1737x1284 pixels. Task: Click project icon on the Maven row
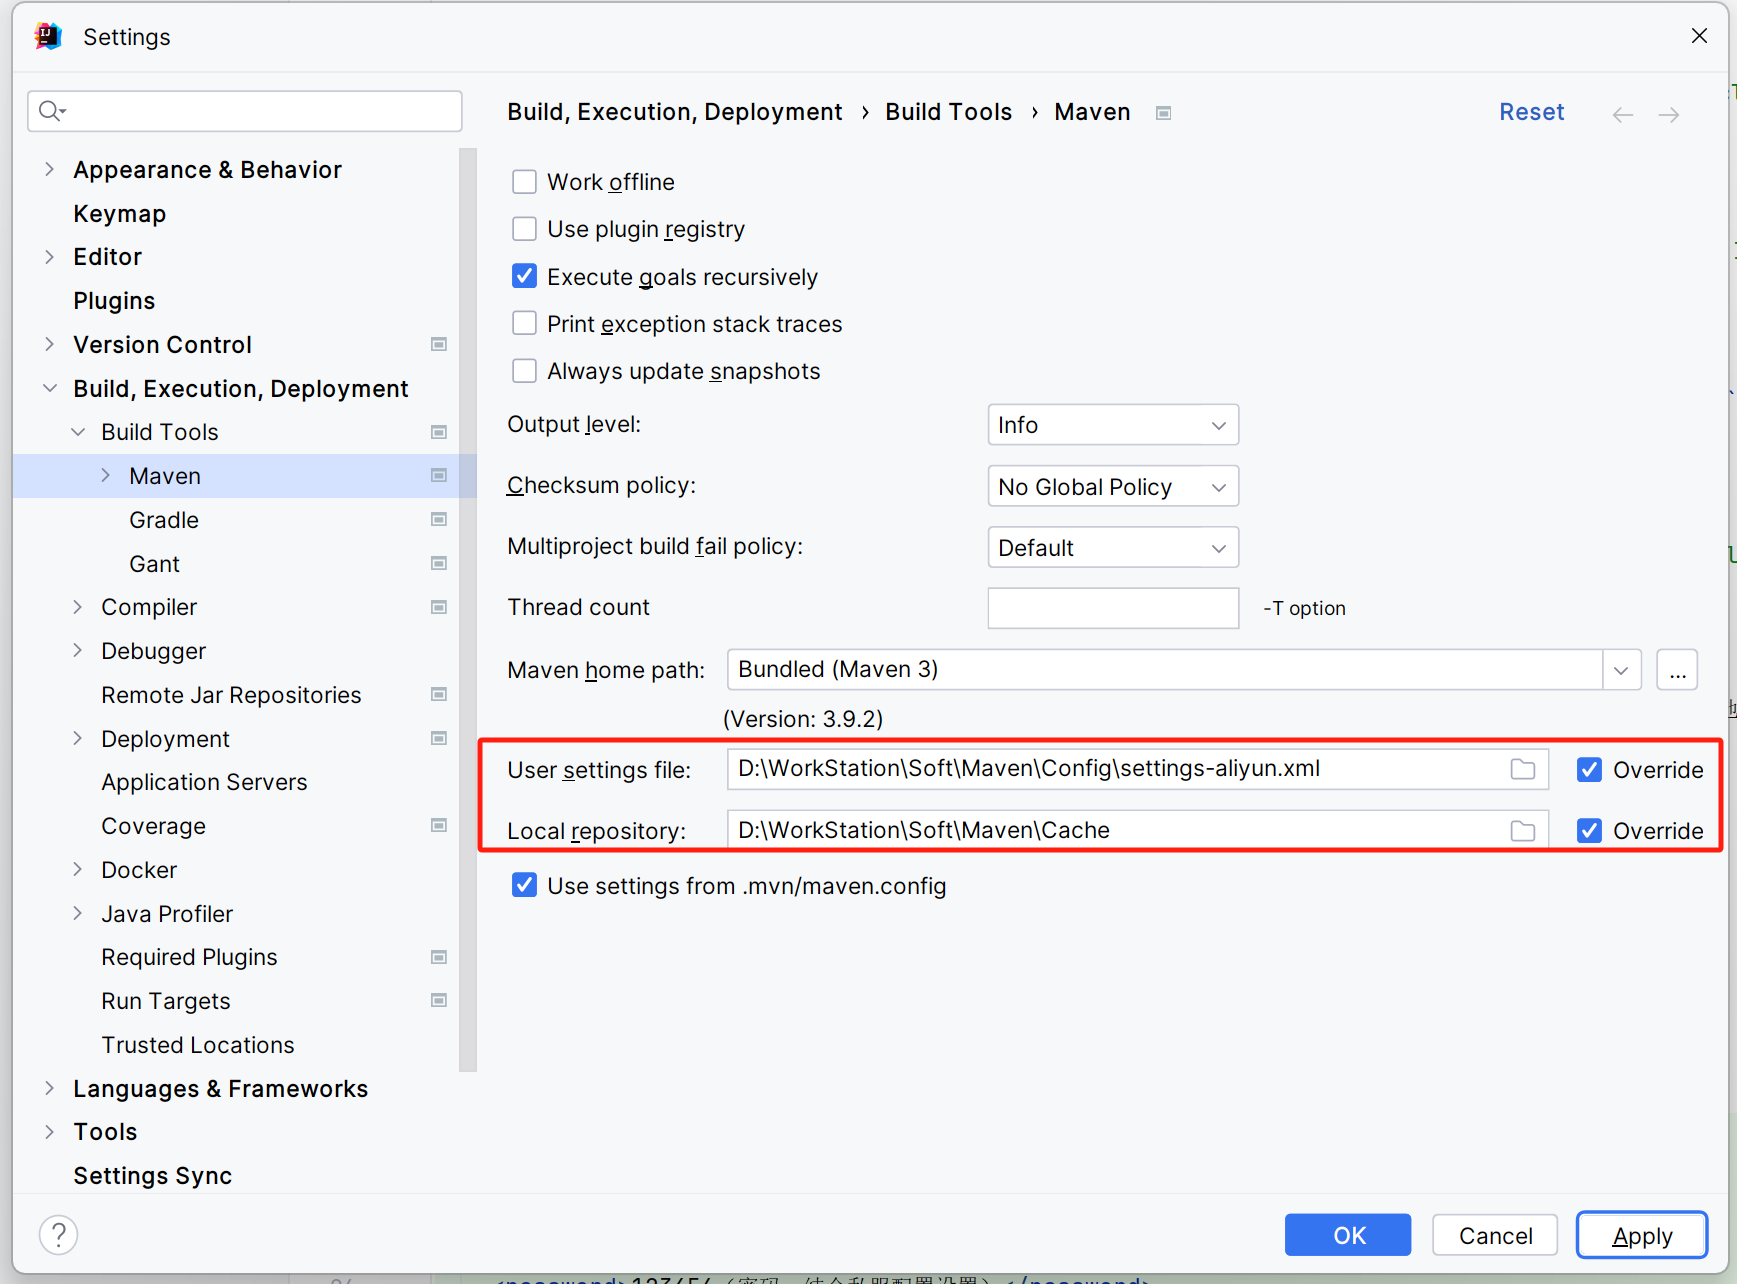[x=438, y=475]
